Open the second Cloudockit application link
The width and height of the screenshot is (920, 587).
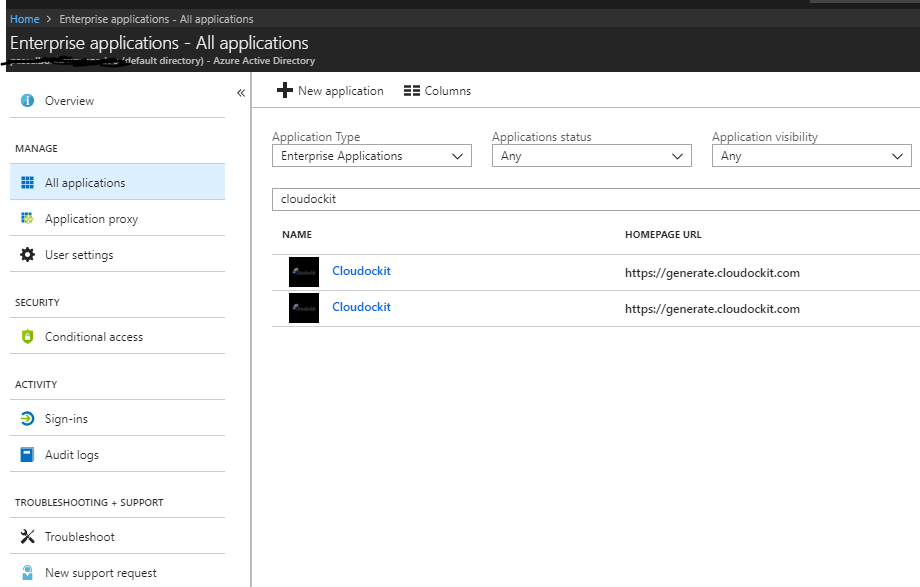pyautogui.click(x=361, y=306)
